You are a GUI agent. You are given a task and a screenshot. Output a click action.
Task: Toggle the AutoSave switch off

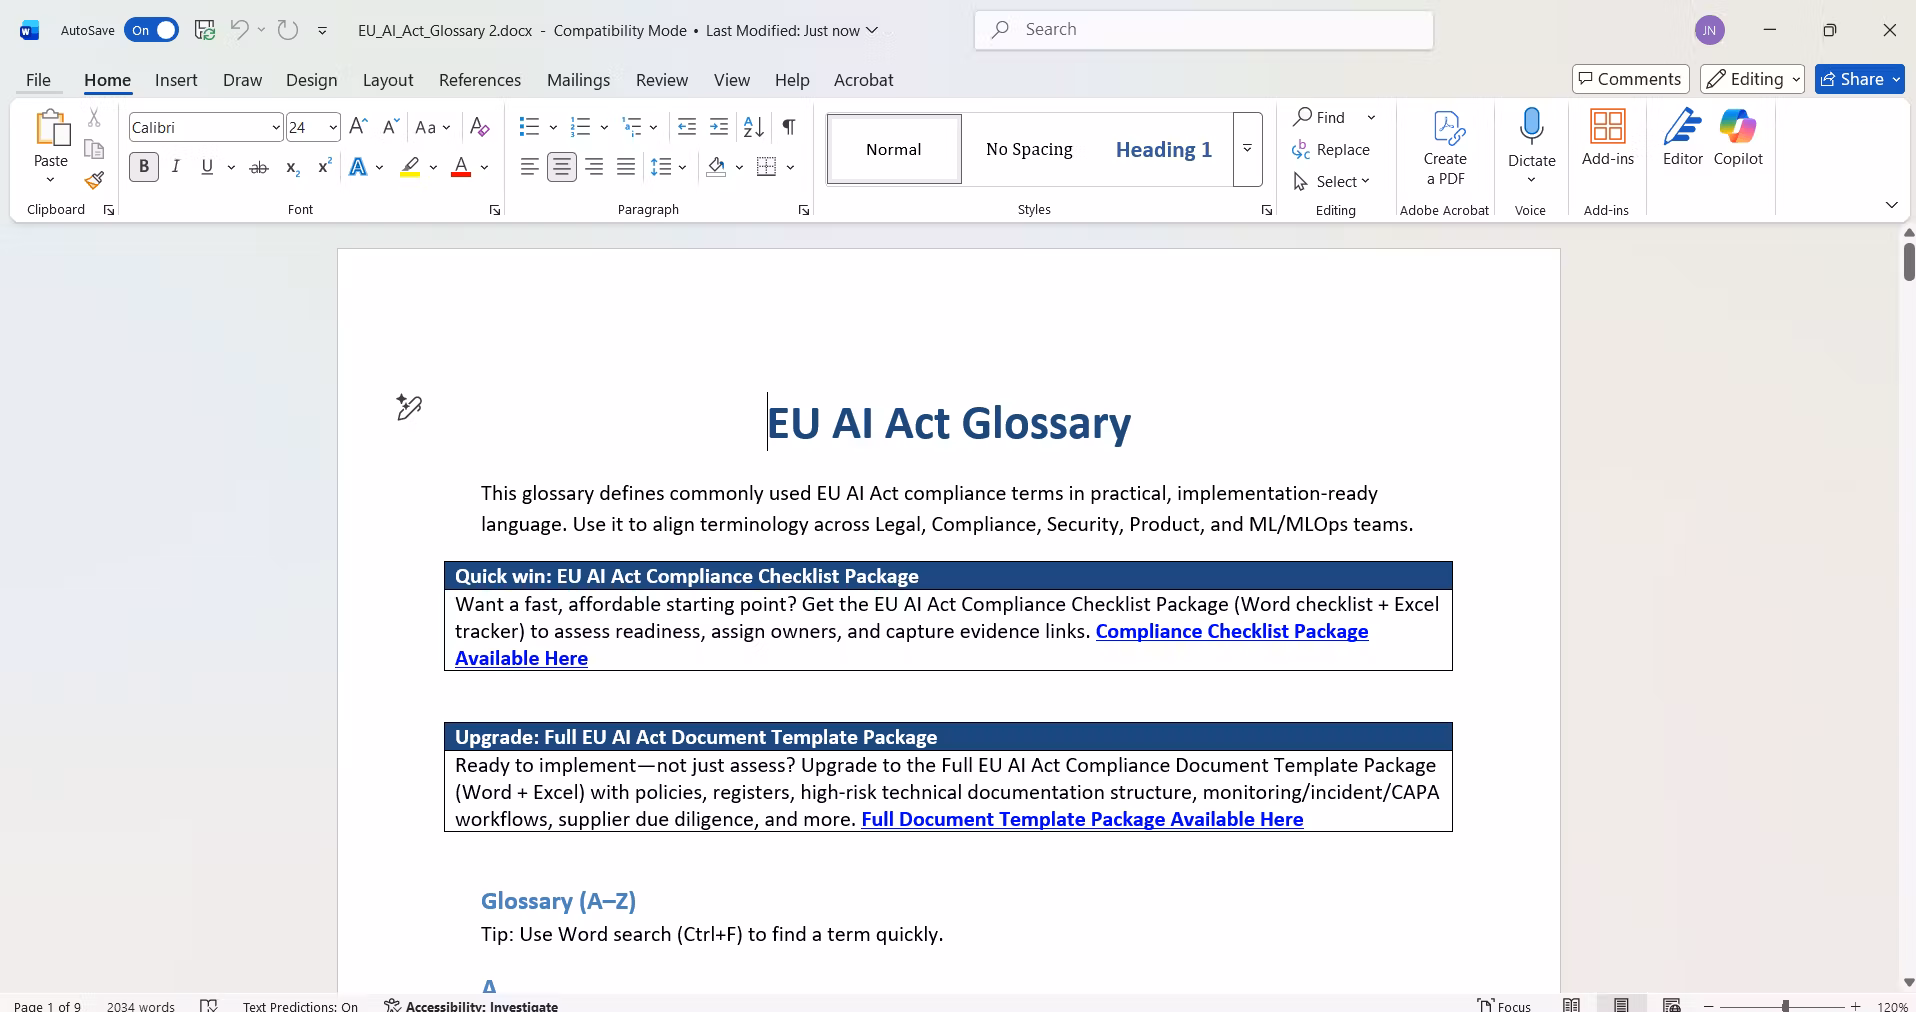tap(151, 30)
